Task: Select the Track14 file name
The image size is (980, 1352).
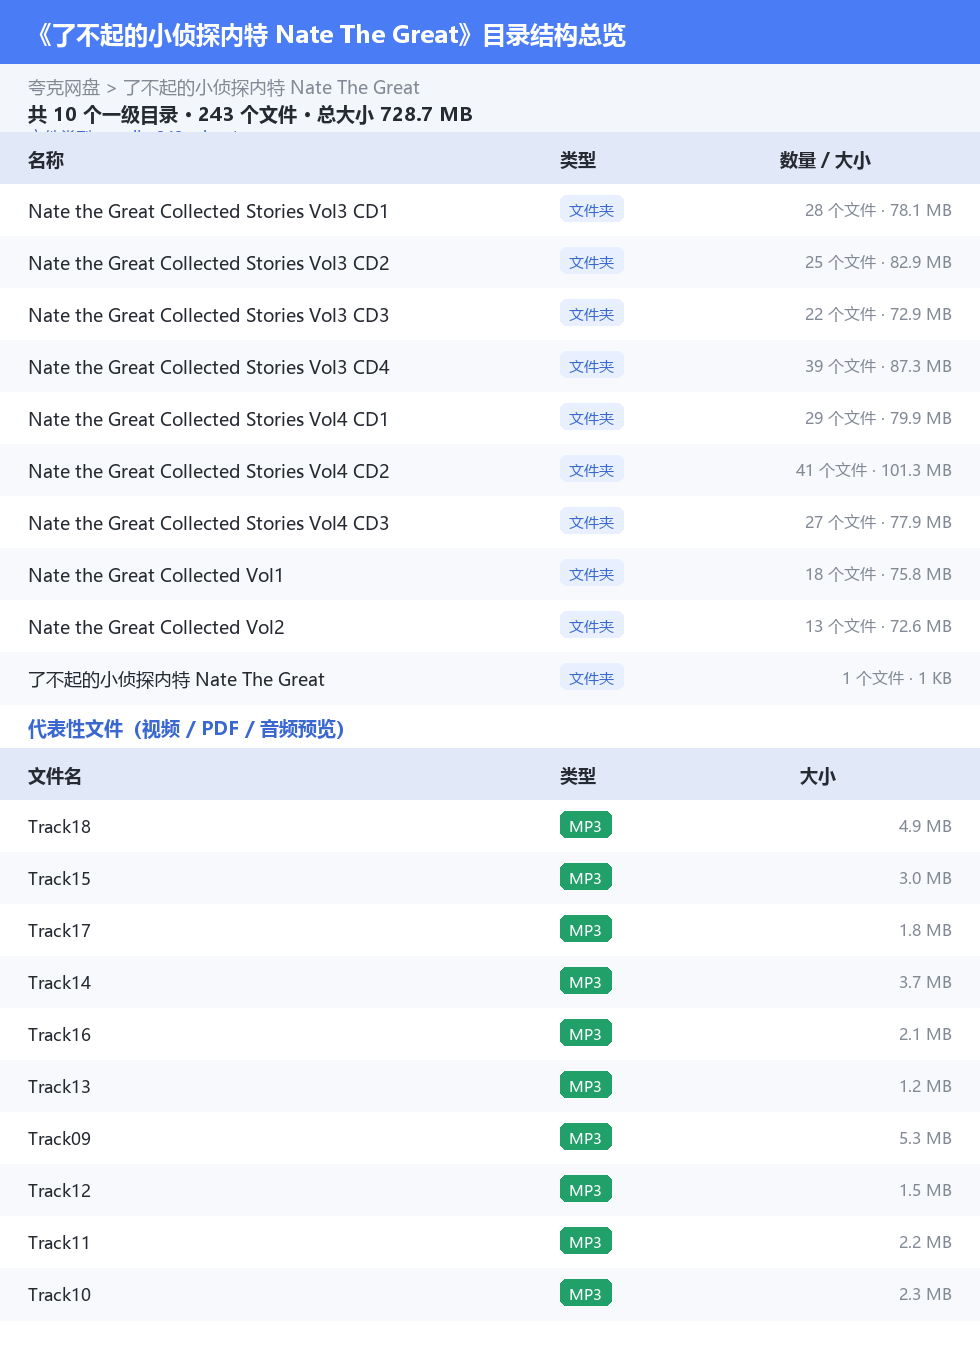Action: click(x=59, y=983)
